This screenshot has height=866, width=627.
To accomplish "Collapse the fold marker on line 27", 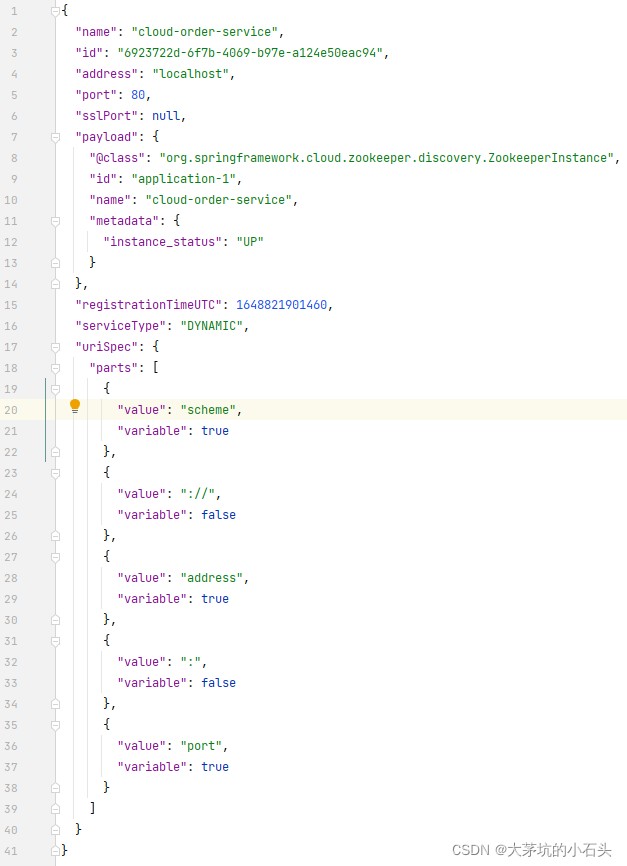I will pos(55,557).
